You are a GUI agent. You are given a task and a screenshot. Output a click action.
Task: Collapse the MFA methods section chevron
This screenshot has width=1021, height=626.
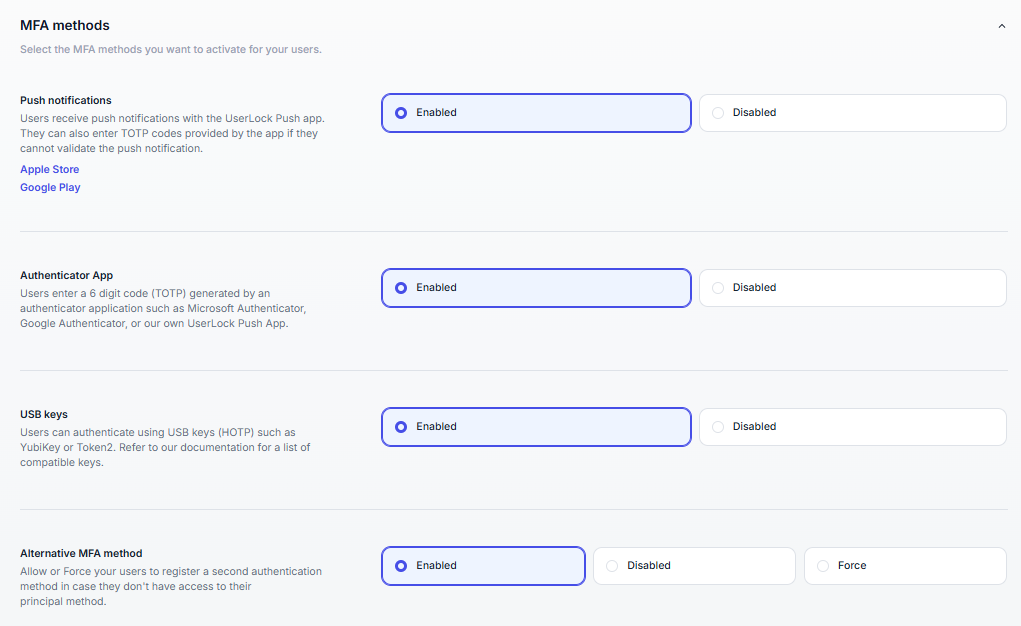click(1001, 26)
